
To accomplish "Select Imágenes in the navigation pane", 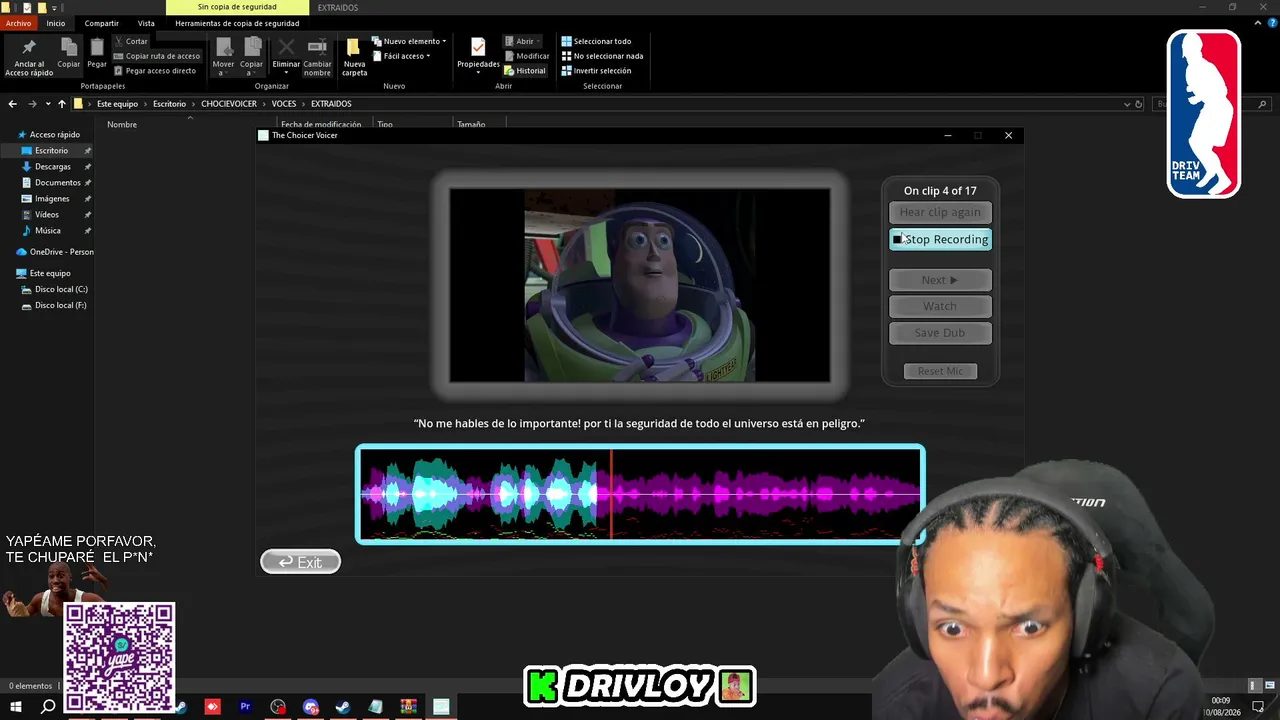I will (x=52, y=199).
